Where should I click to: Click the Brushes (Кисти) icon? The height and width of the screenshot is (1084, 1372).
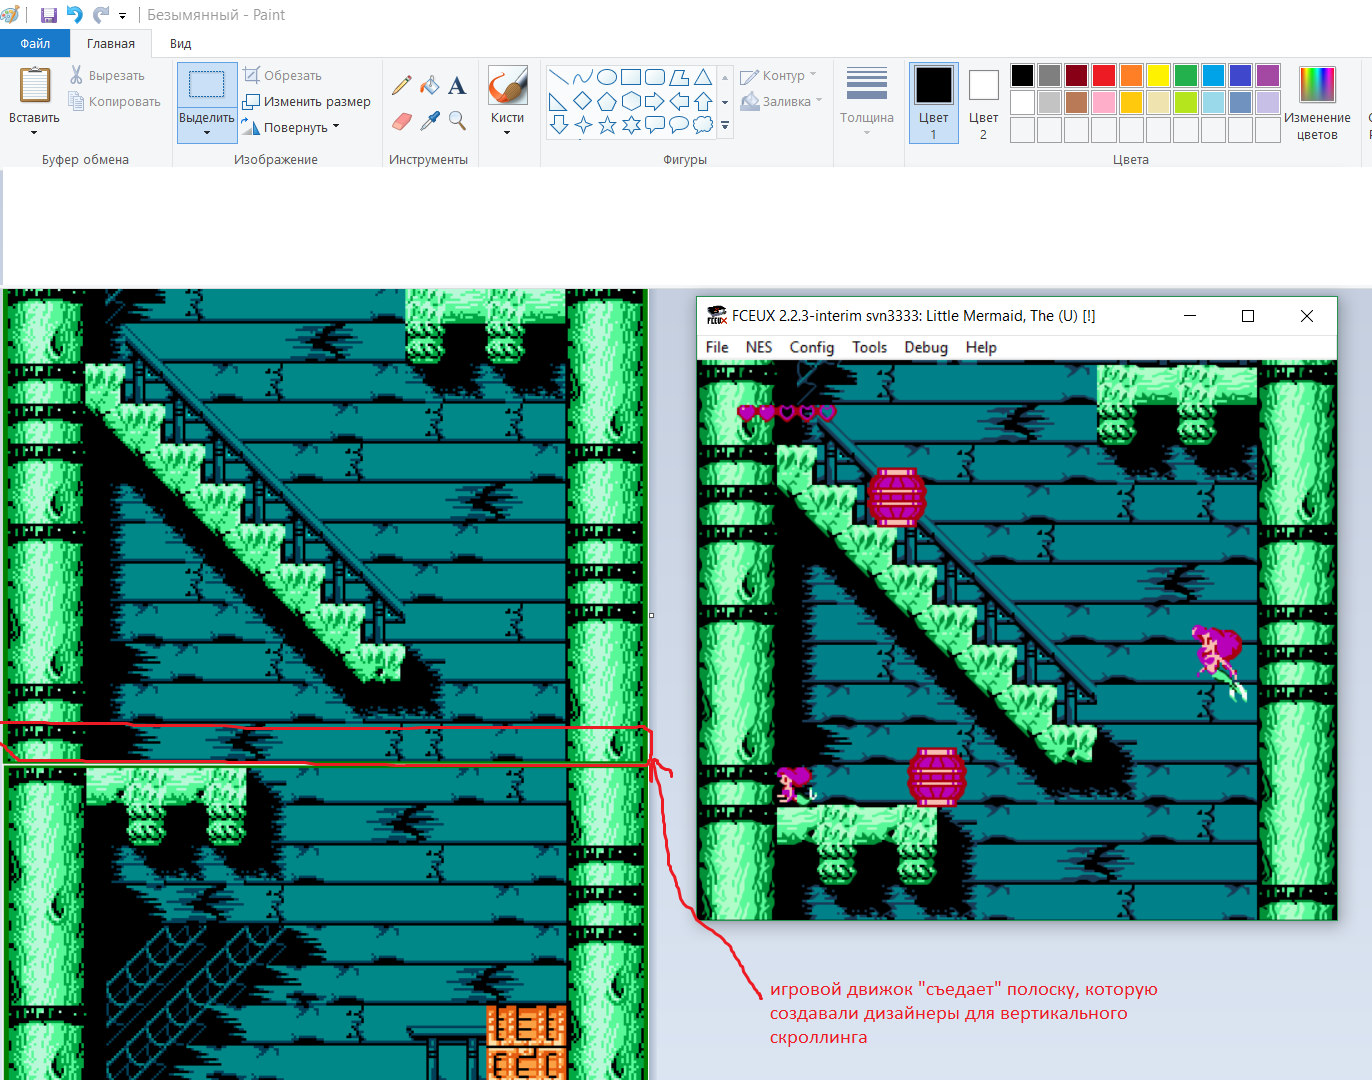[508, 86]
